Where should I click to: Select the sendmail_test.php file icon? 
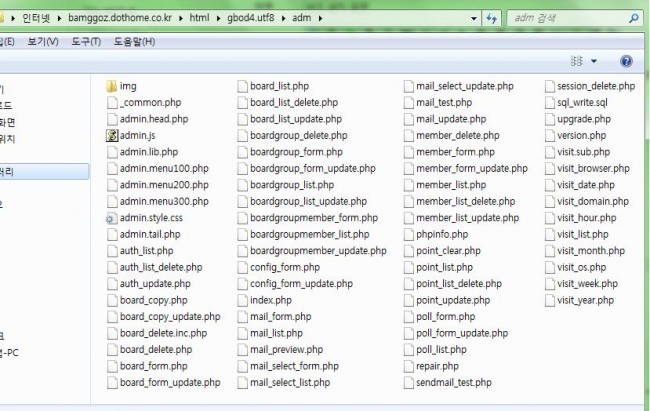click(x=409, y=383)
